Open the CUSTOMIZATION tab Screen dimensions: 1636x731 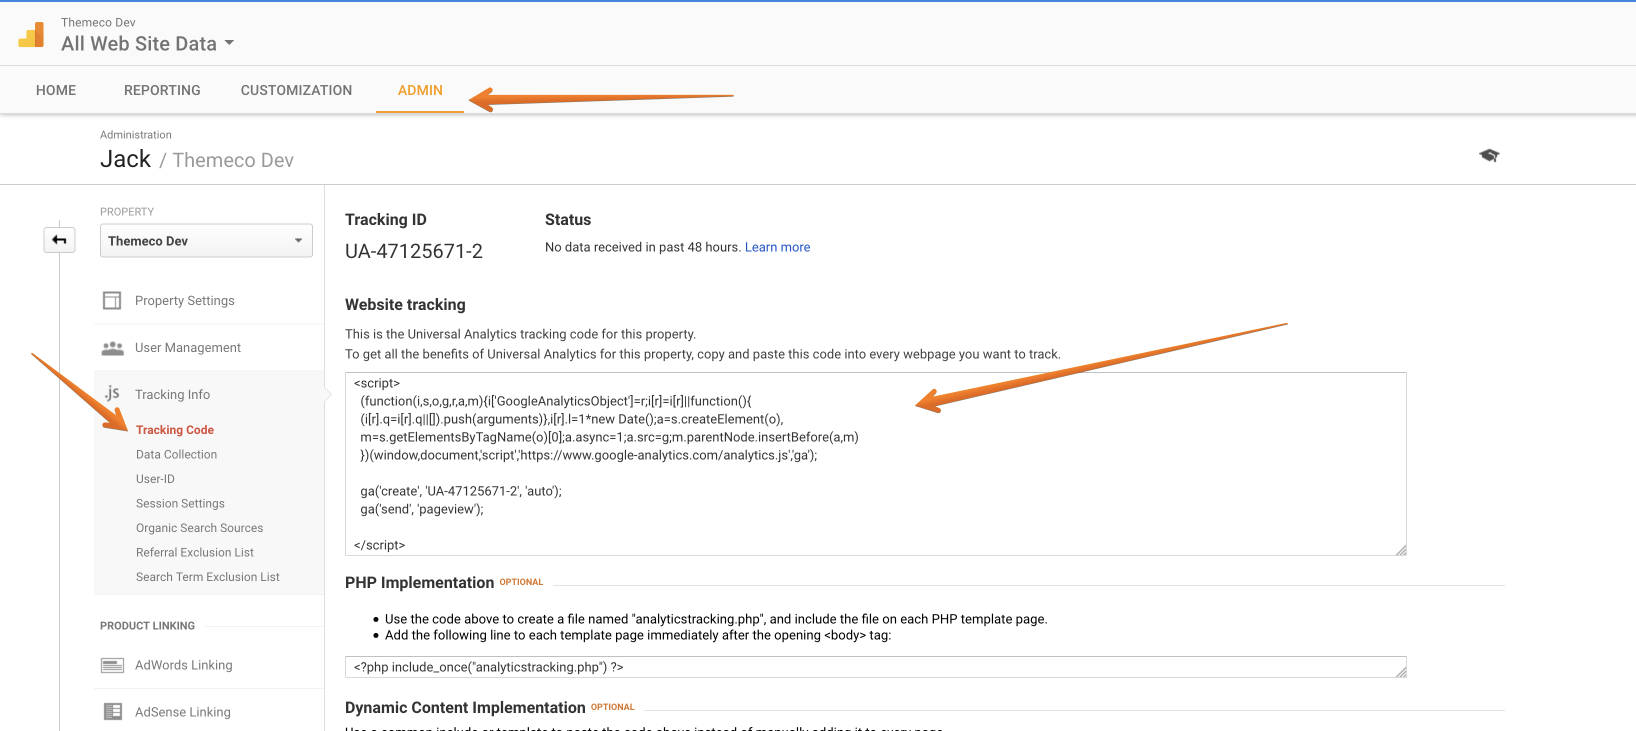296,90
